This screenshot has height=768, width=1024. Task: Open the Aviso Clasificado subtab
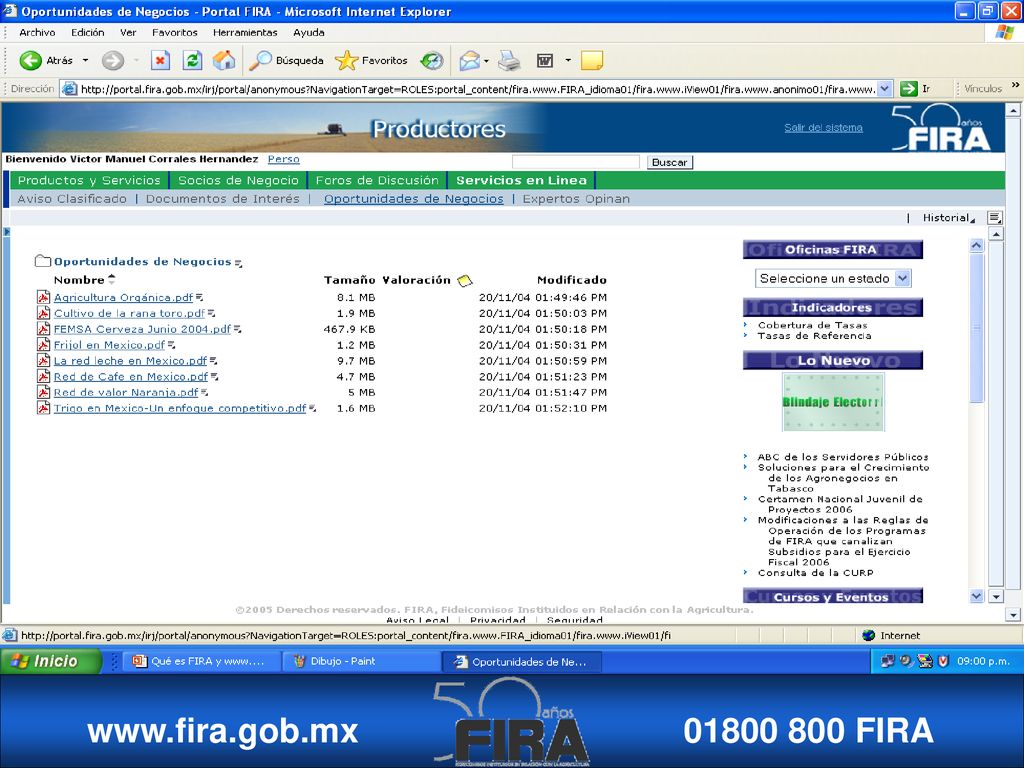pos(72,199)
